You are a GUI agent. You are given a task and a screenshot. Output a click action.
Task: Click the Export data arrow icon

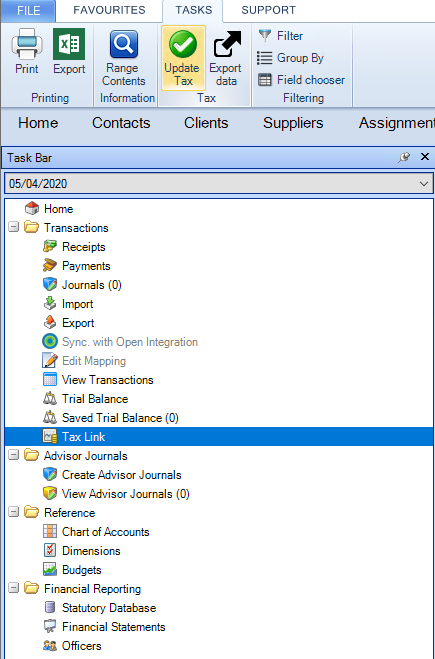coord(227,44)
